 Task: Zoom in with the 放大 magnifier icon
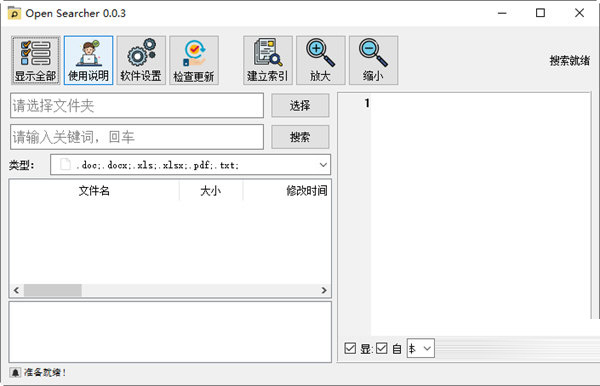(321, 60)
